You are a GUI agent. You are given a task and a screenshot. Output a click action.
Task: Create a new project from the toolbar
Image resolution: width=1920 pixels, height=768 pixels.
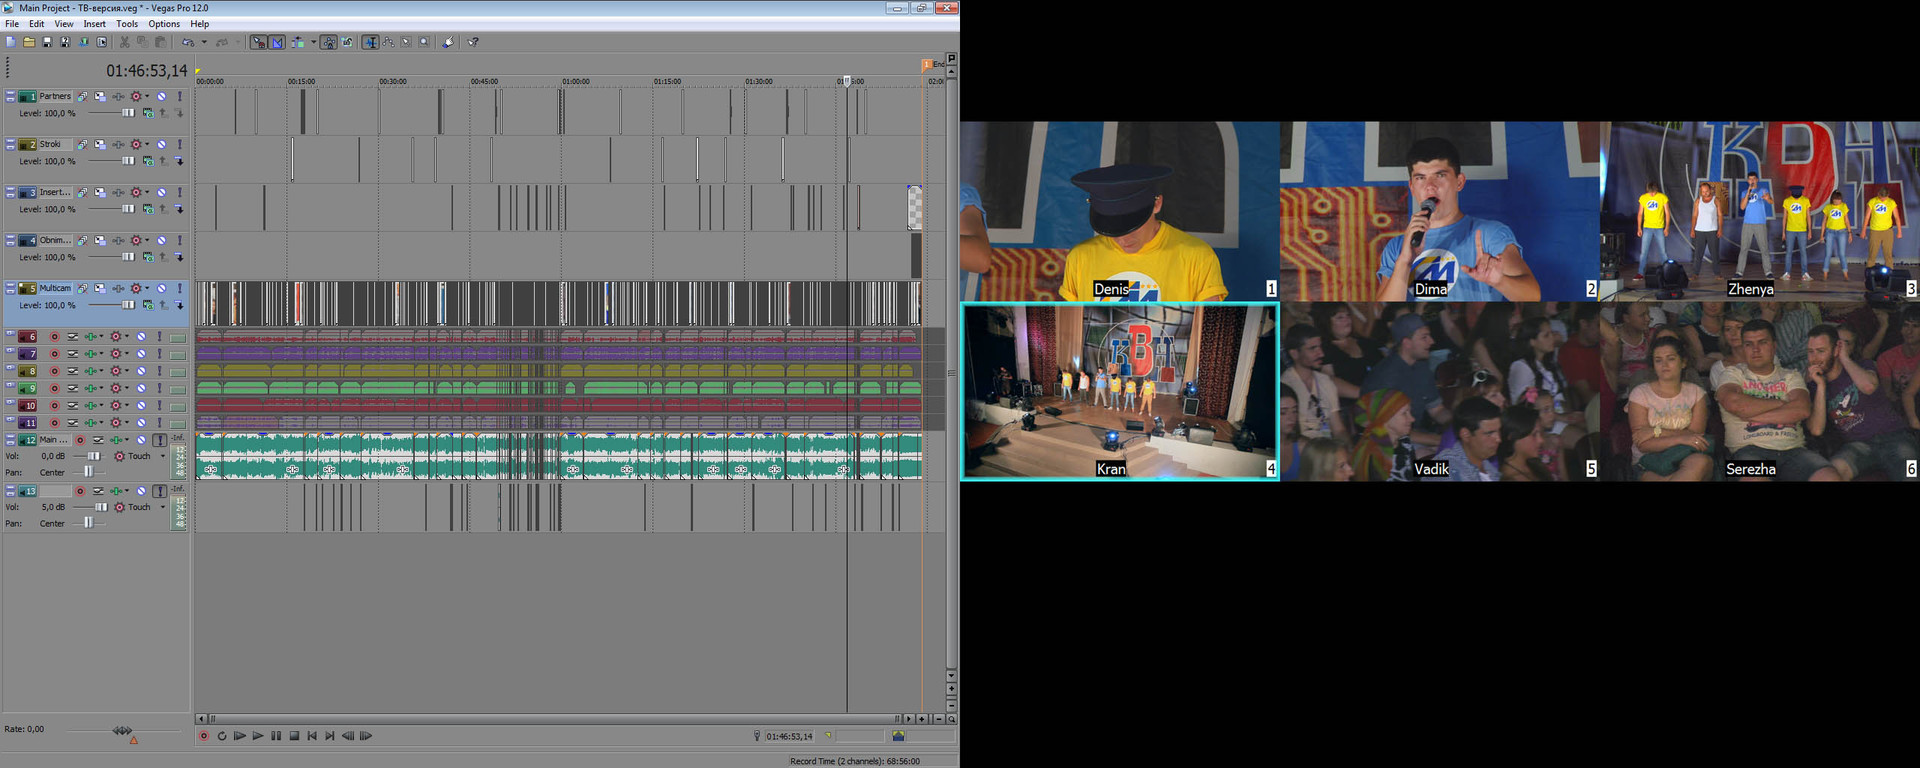(x=11, y=42)
